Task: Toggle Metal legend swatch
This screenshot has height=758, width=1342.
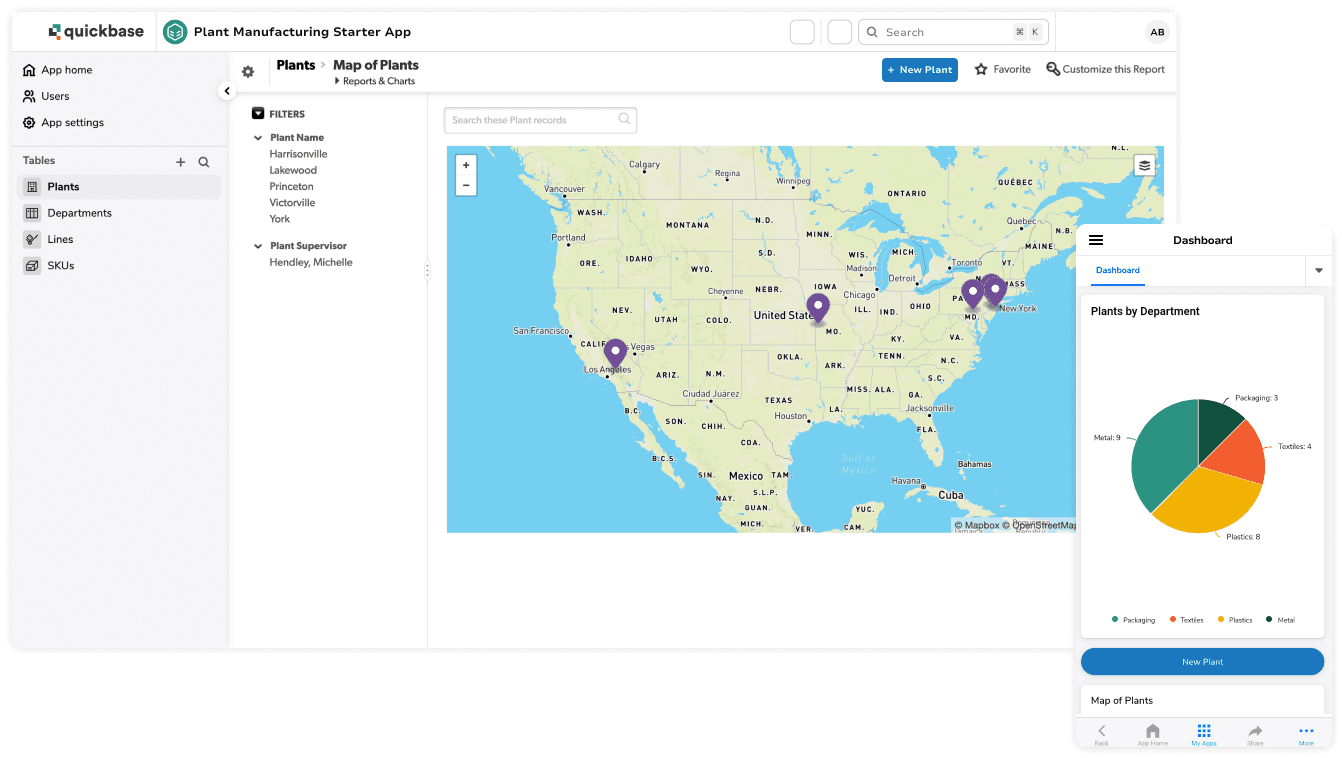Action: (x=1269, y=620)
